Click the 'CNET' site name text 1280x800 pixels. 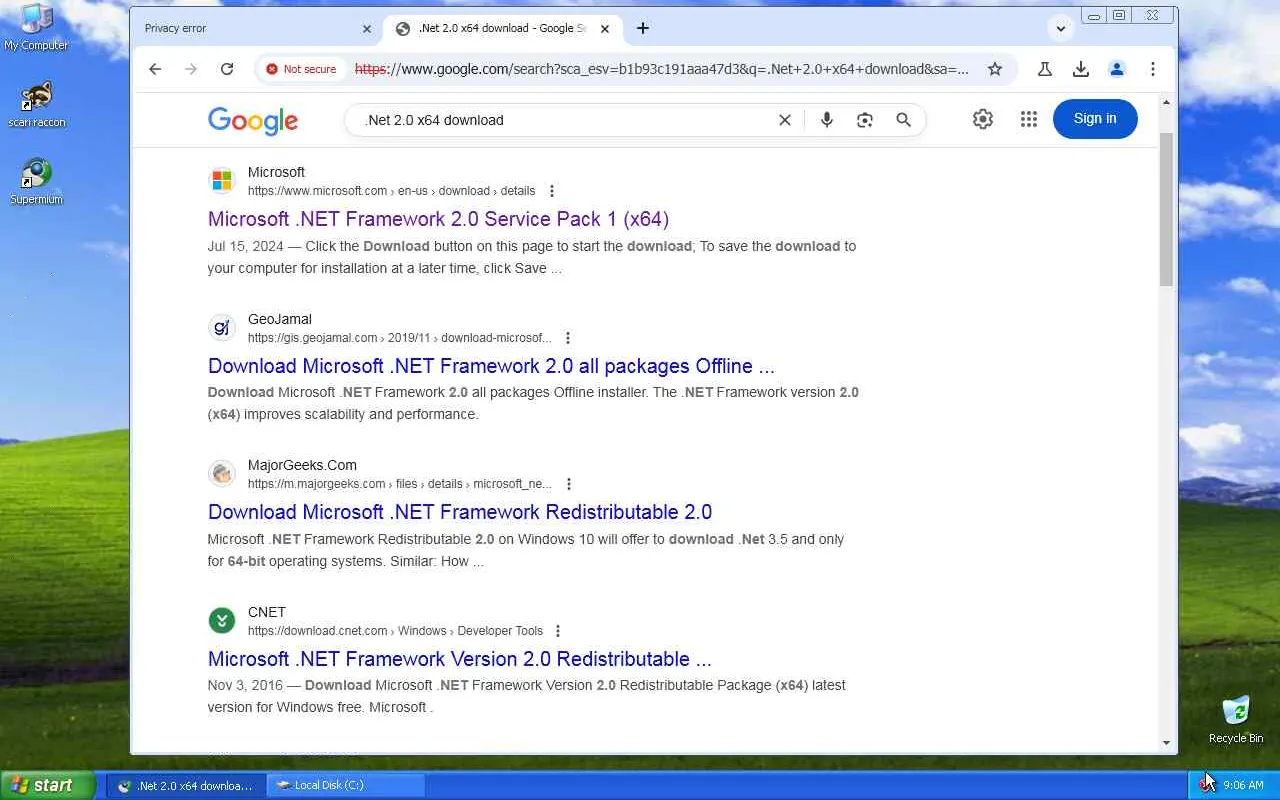[267, 612]
